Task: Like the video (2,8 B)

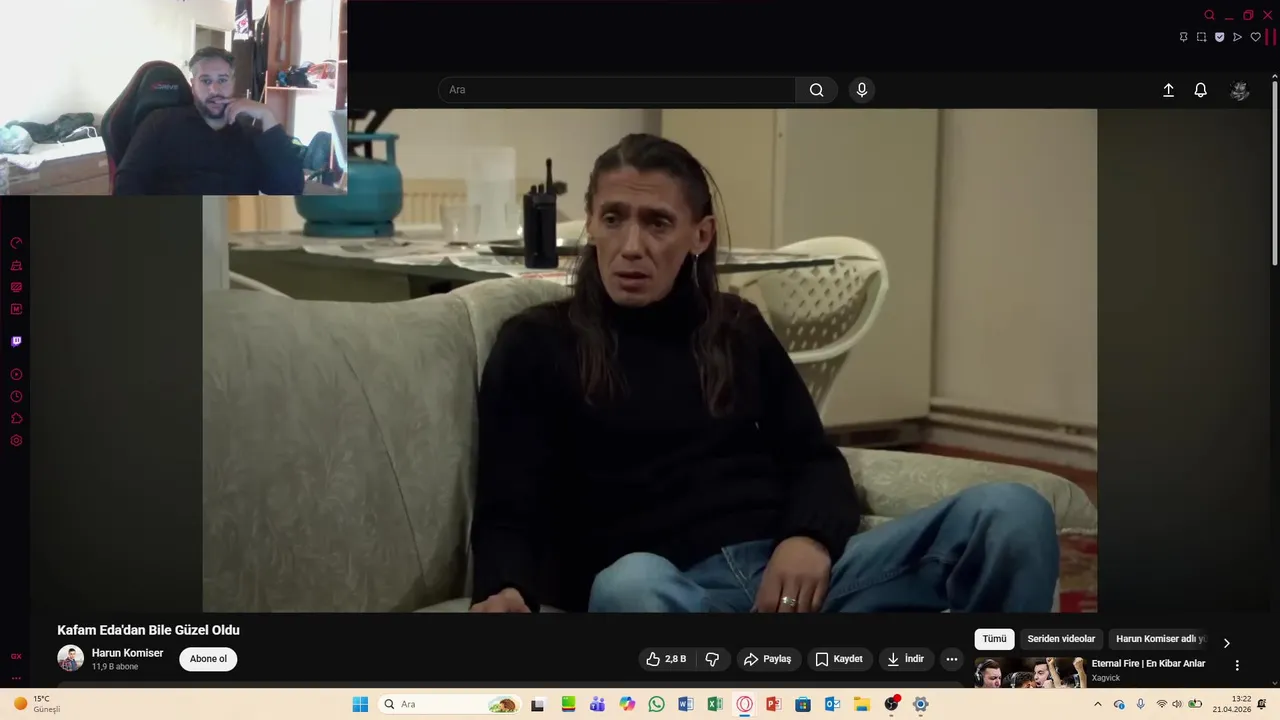Action: 666,659
